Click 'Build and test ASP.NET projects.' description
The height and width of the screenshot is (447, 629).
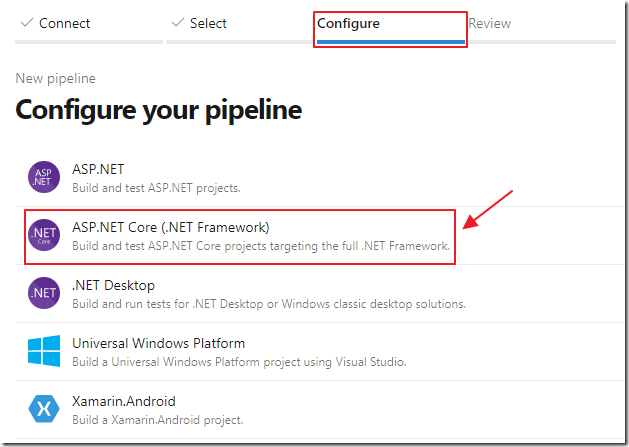(x=156, y=188)
